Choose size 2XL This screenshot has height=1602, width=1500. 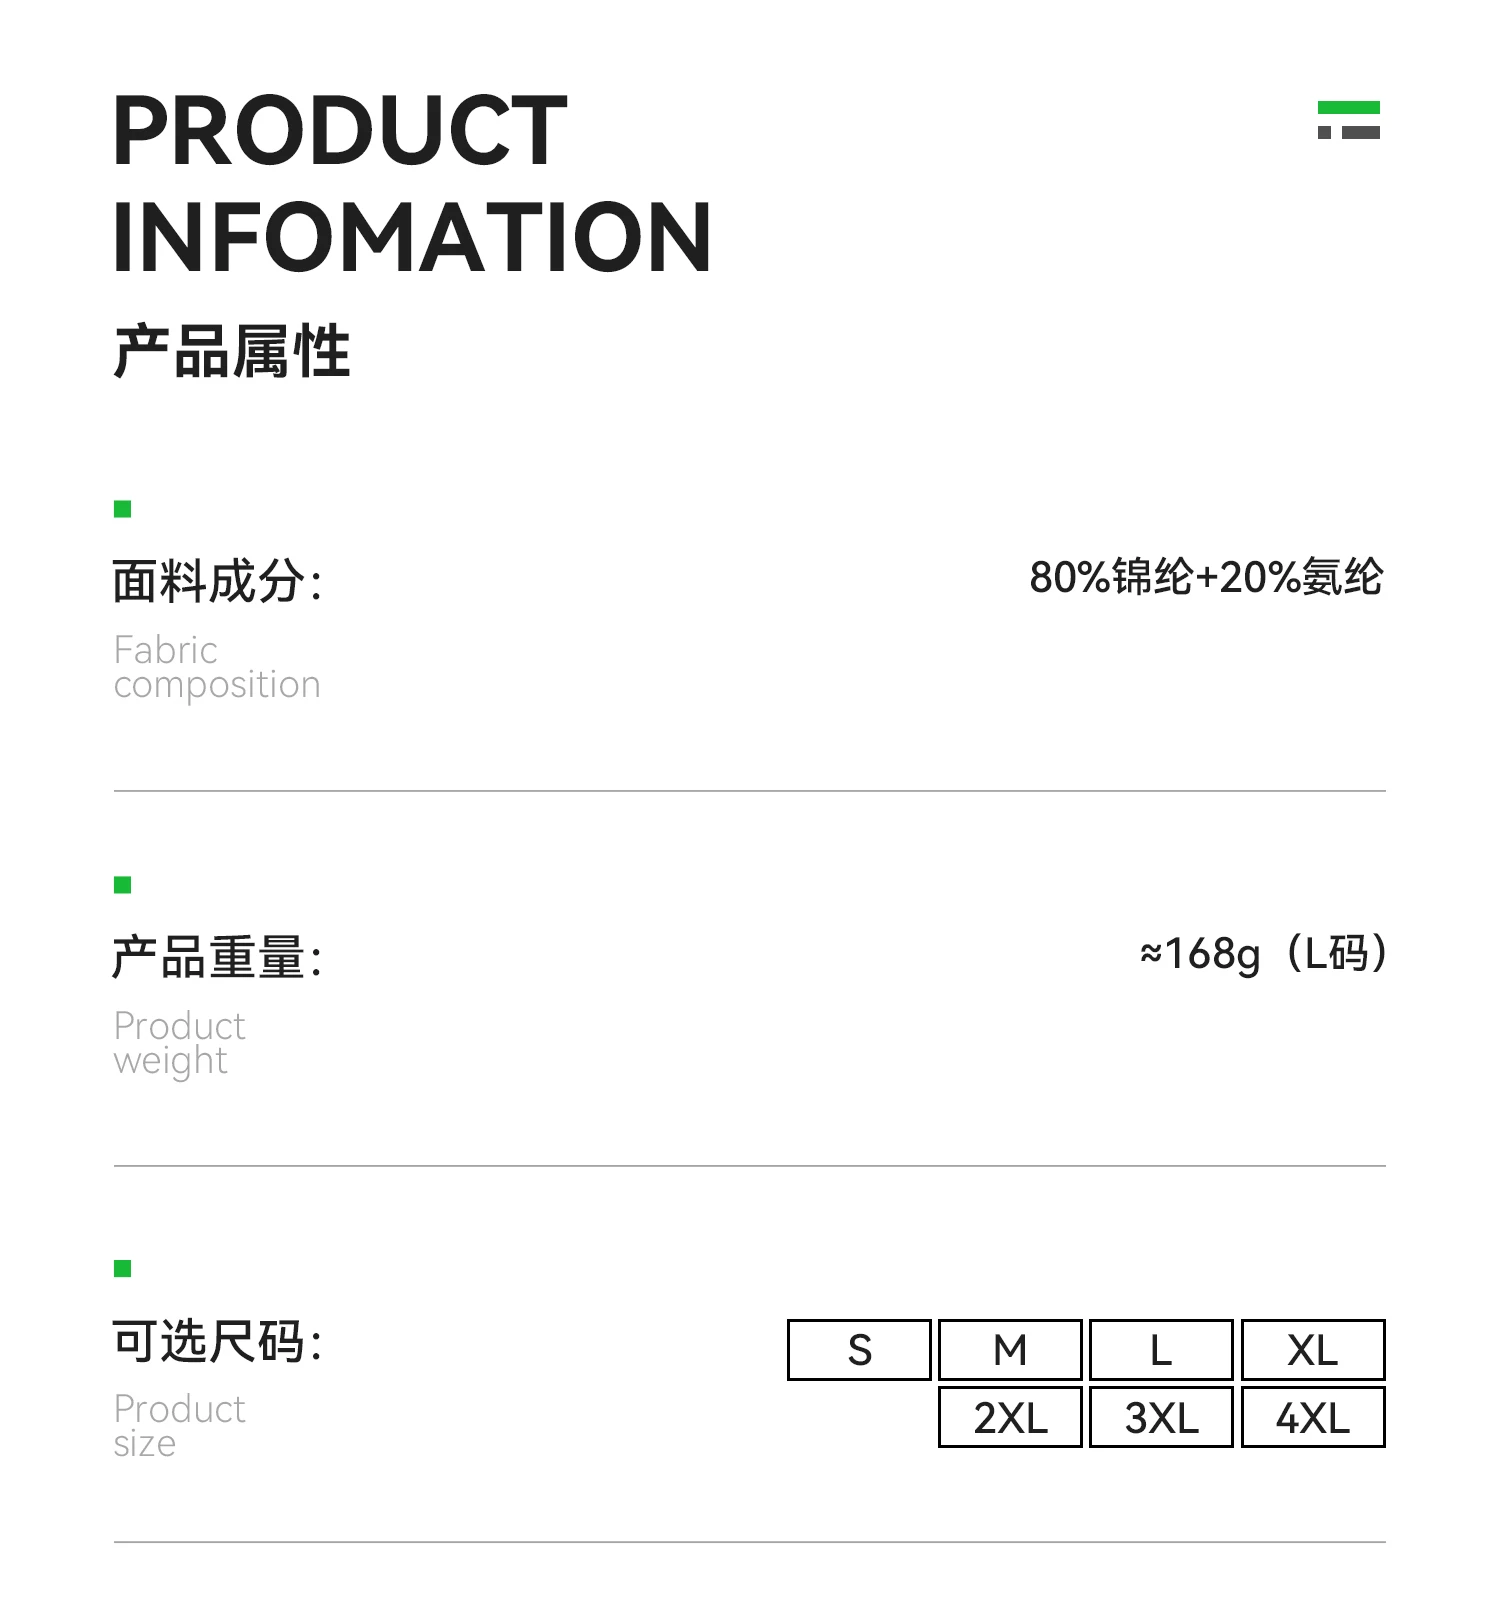click(x=1010, y=1417)
